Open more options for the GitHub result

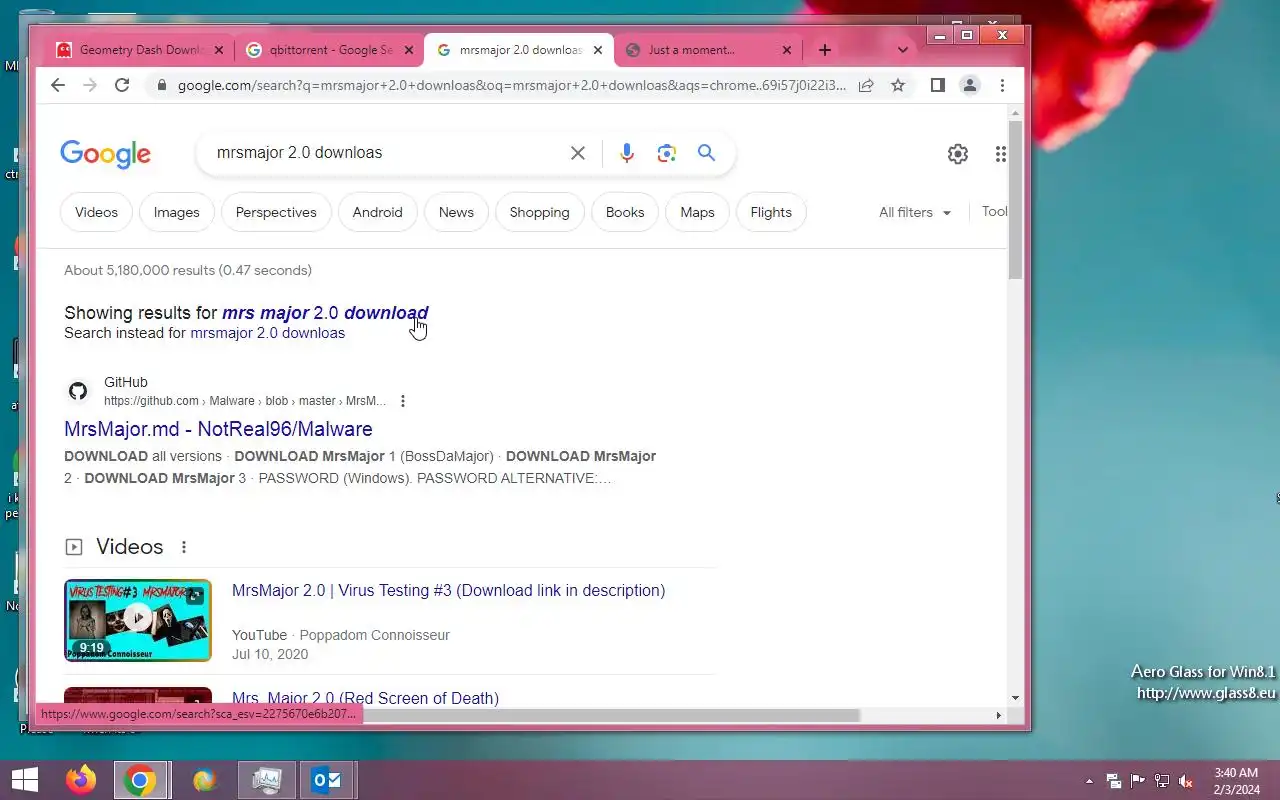403,401
